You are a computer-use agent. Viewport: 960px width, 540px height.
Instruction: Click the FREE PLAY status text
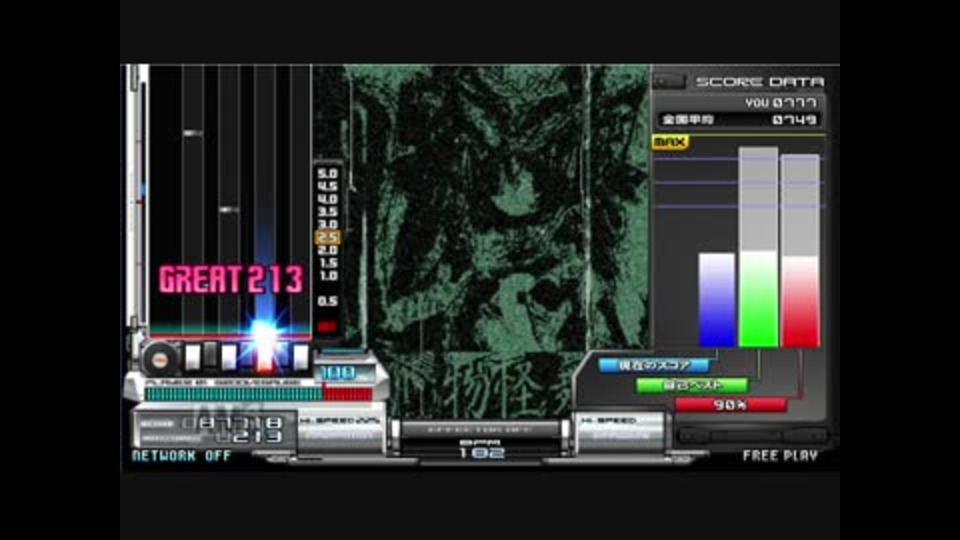780,456
